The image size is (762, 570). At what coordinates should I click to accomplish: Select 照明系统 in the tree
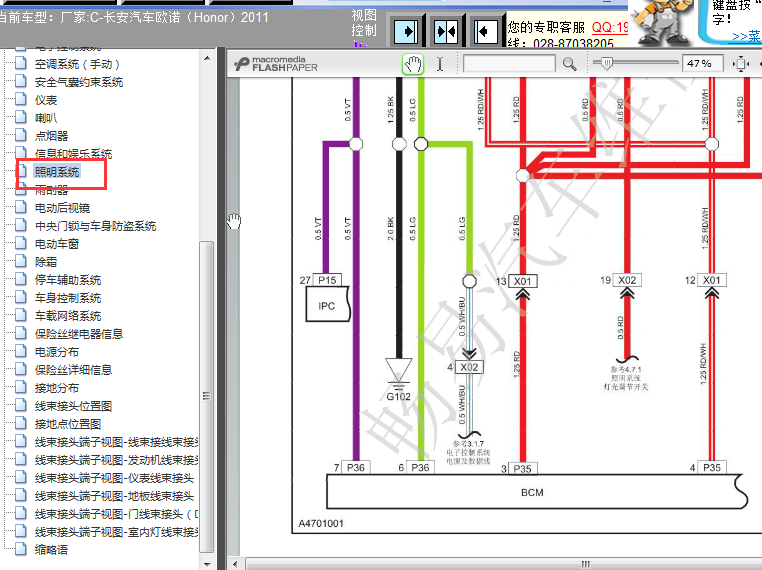(56, 172)
